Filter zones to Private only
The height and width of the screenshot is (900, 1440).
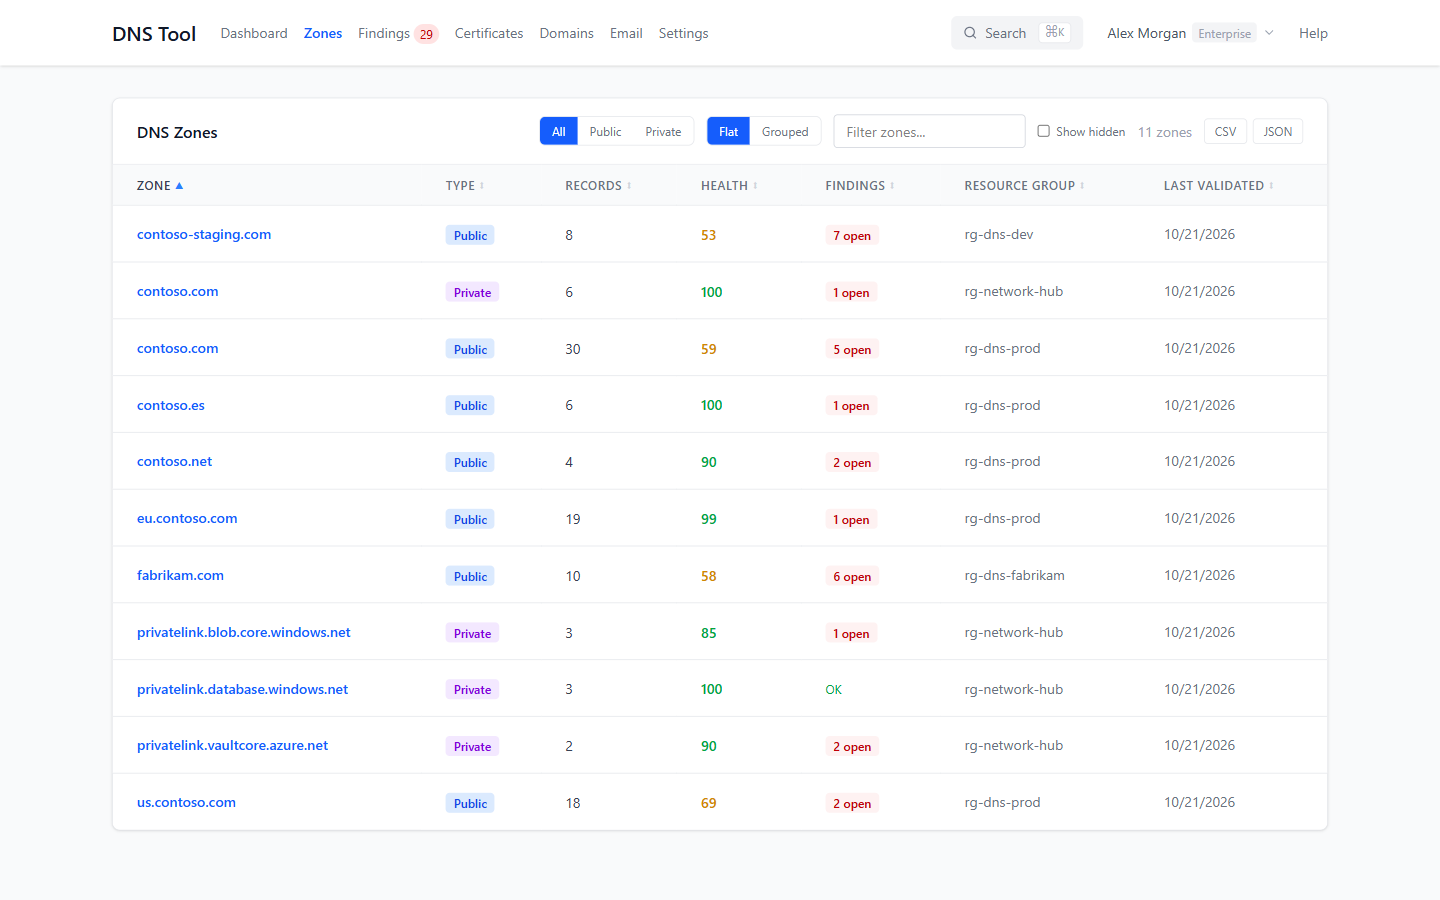[663, 131]
